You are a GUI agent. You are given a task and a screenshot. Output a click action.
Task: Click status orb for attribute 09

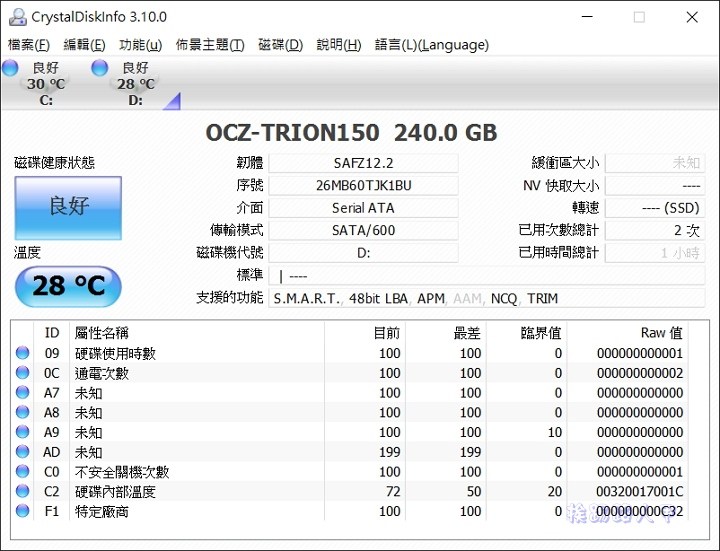pos(22,353)
